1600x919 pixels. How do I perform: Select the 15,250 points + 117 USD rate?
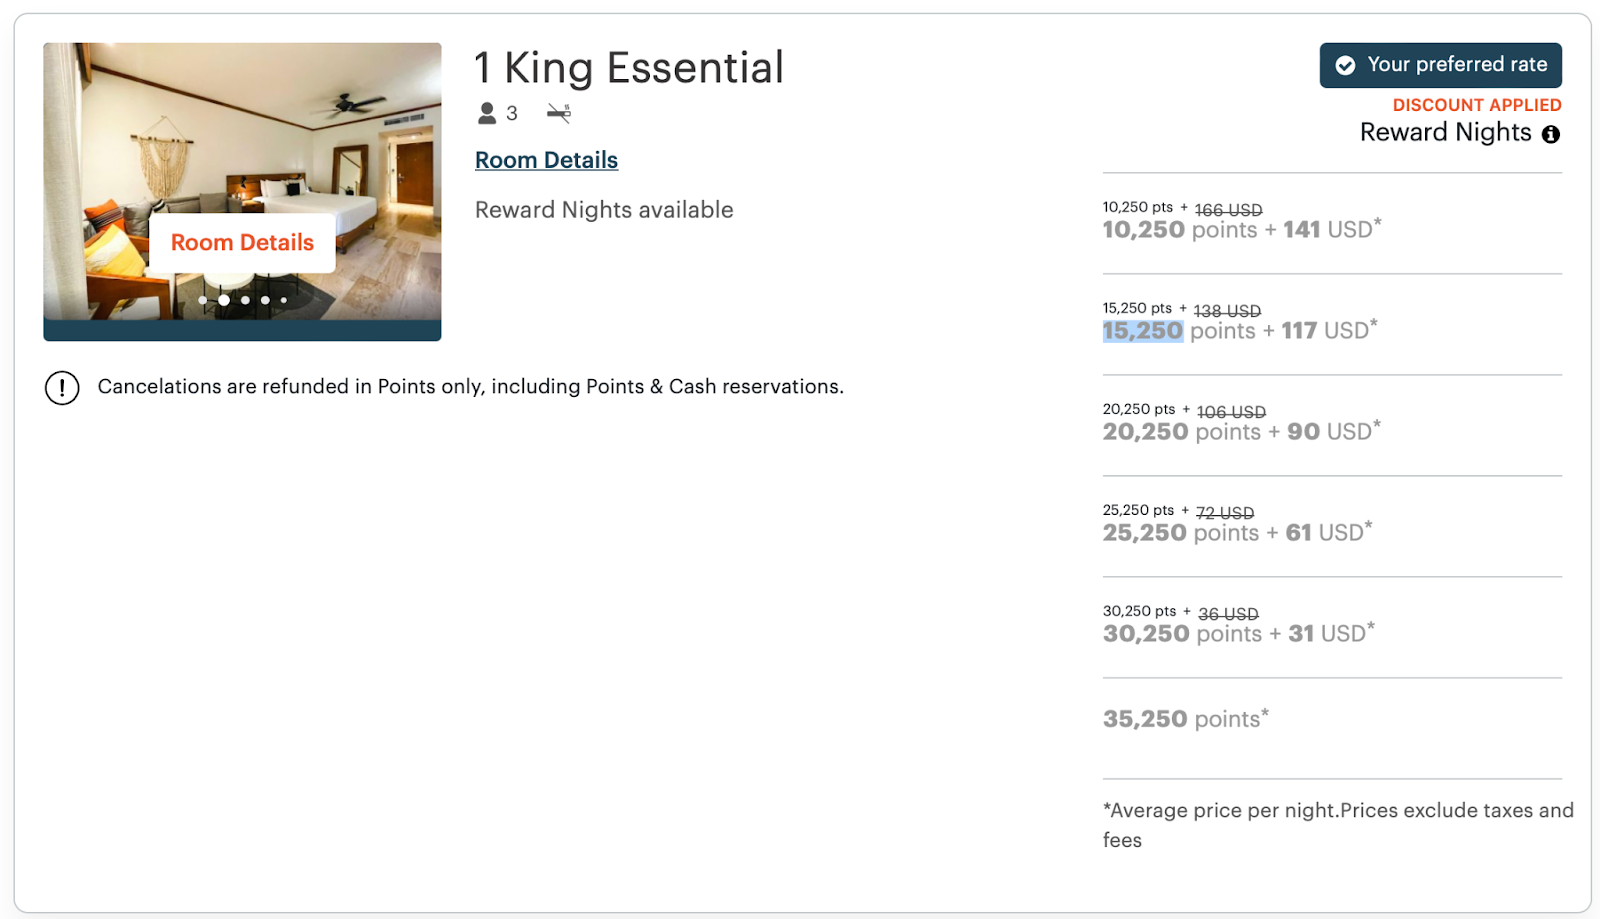pyautogui.click(x=1239, y=331)
